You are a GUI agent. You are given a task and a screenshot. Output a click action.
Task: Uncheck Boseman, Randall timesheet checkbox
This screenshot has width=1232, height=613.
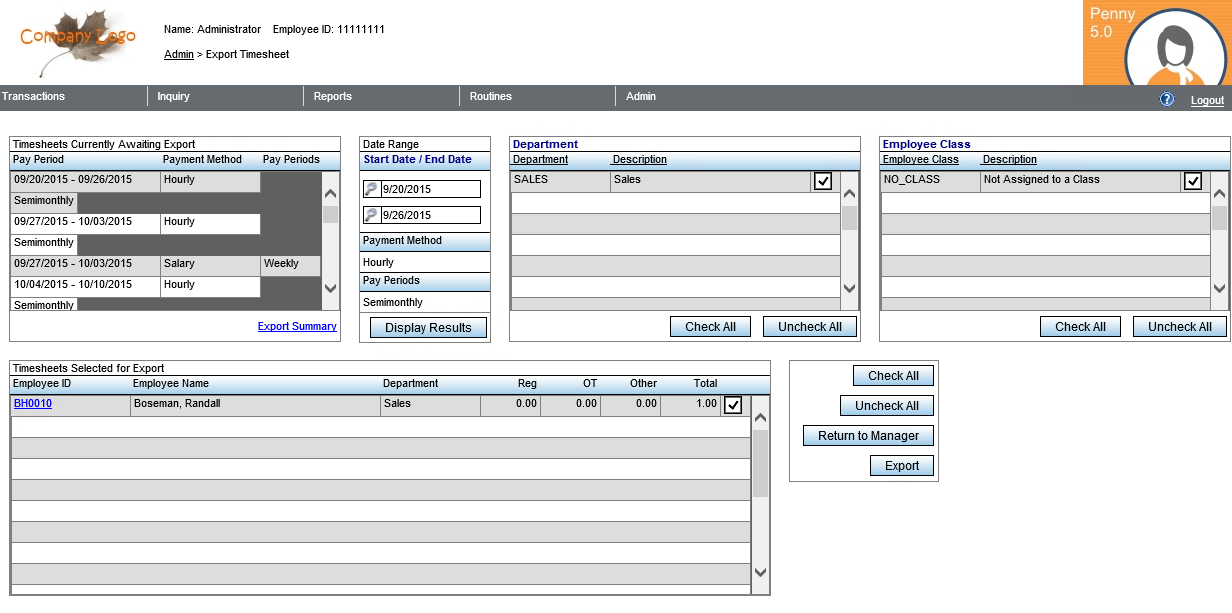tap(733, 405)
